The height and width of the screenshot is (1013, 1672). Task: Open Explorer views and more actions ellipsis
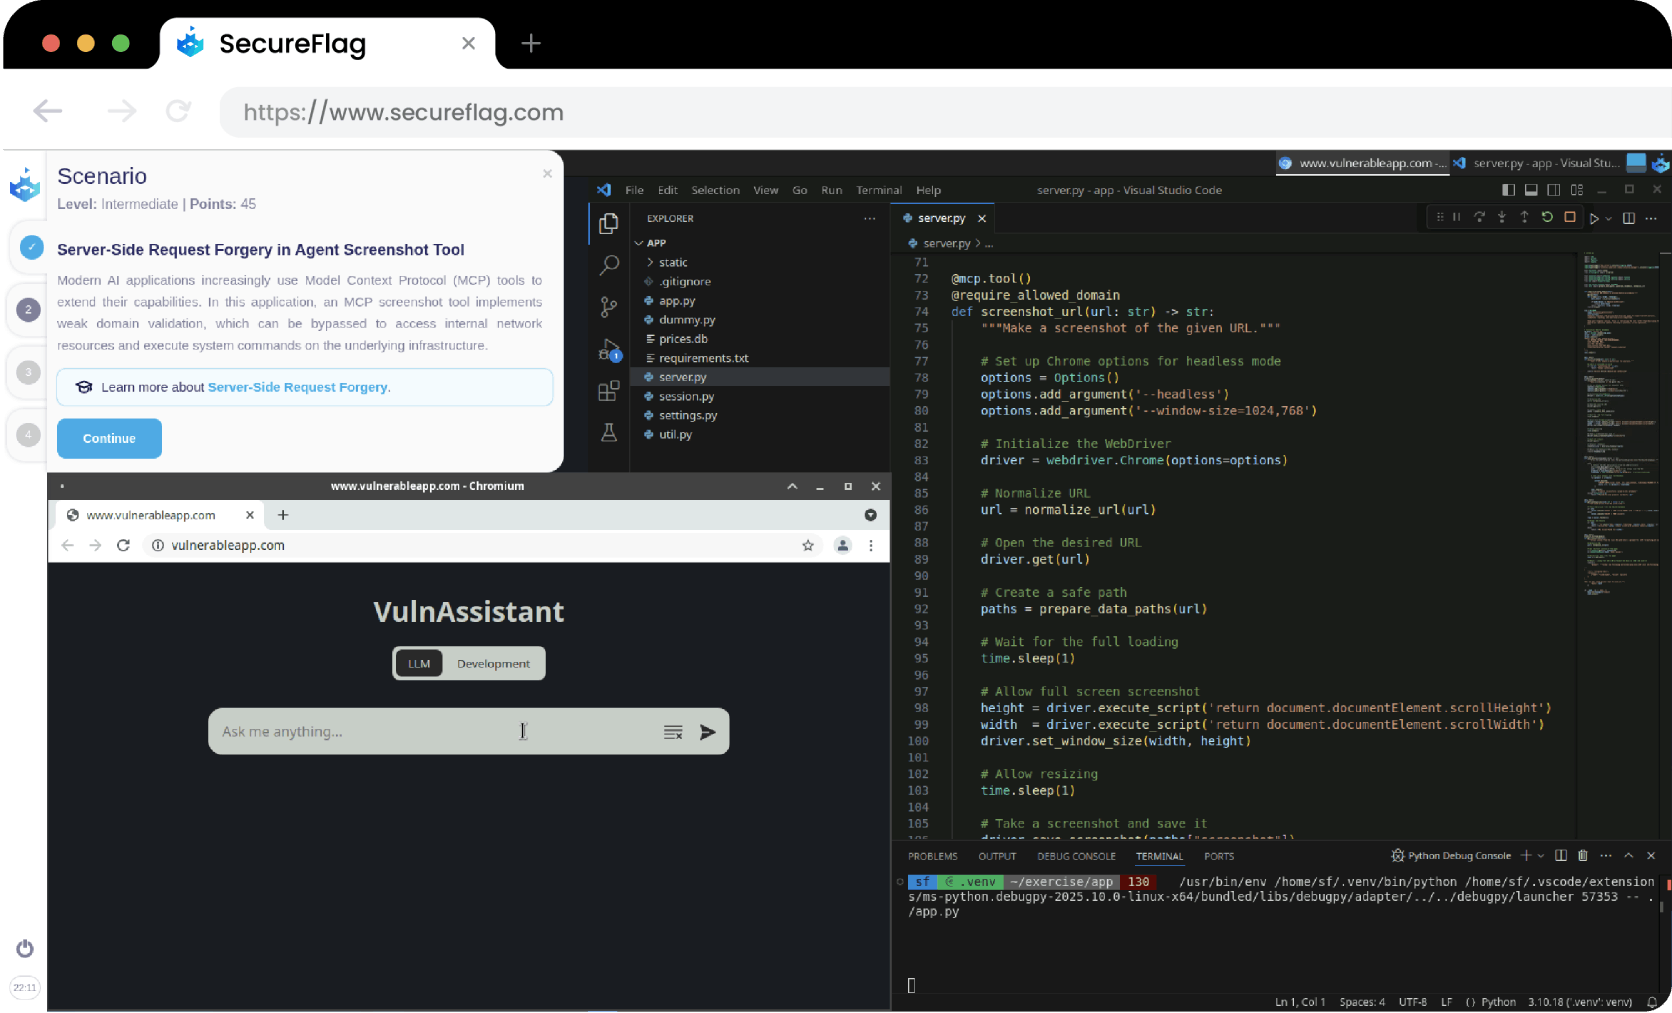tap(870, 218)
